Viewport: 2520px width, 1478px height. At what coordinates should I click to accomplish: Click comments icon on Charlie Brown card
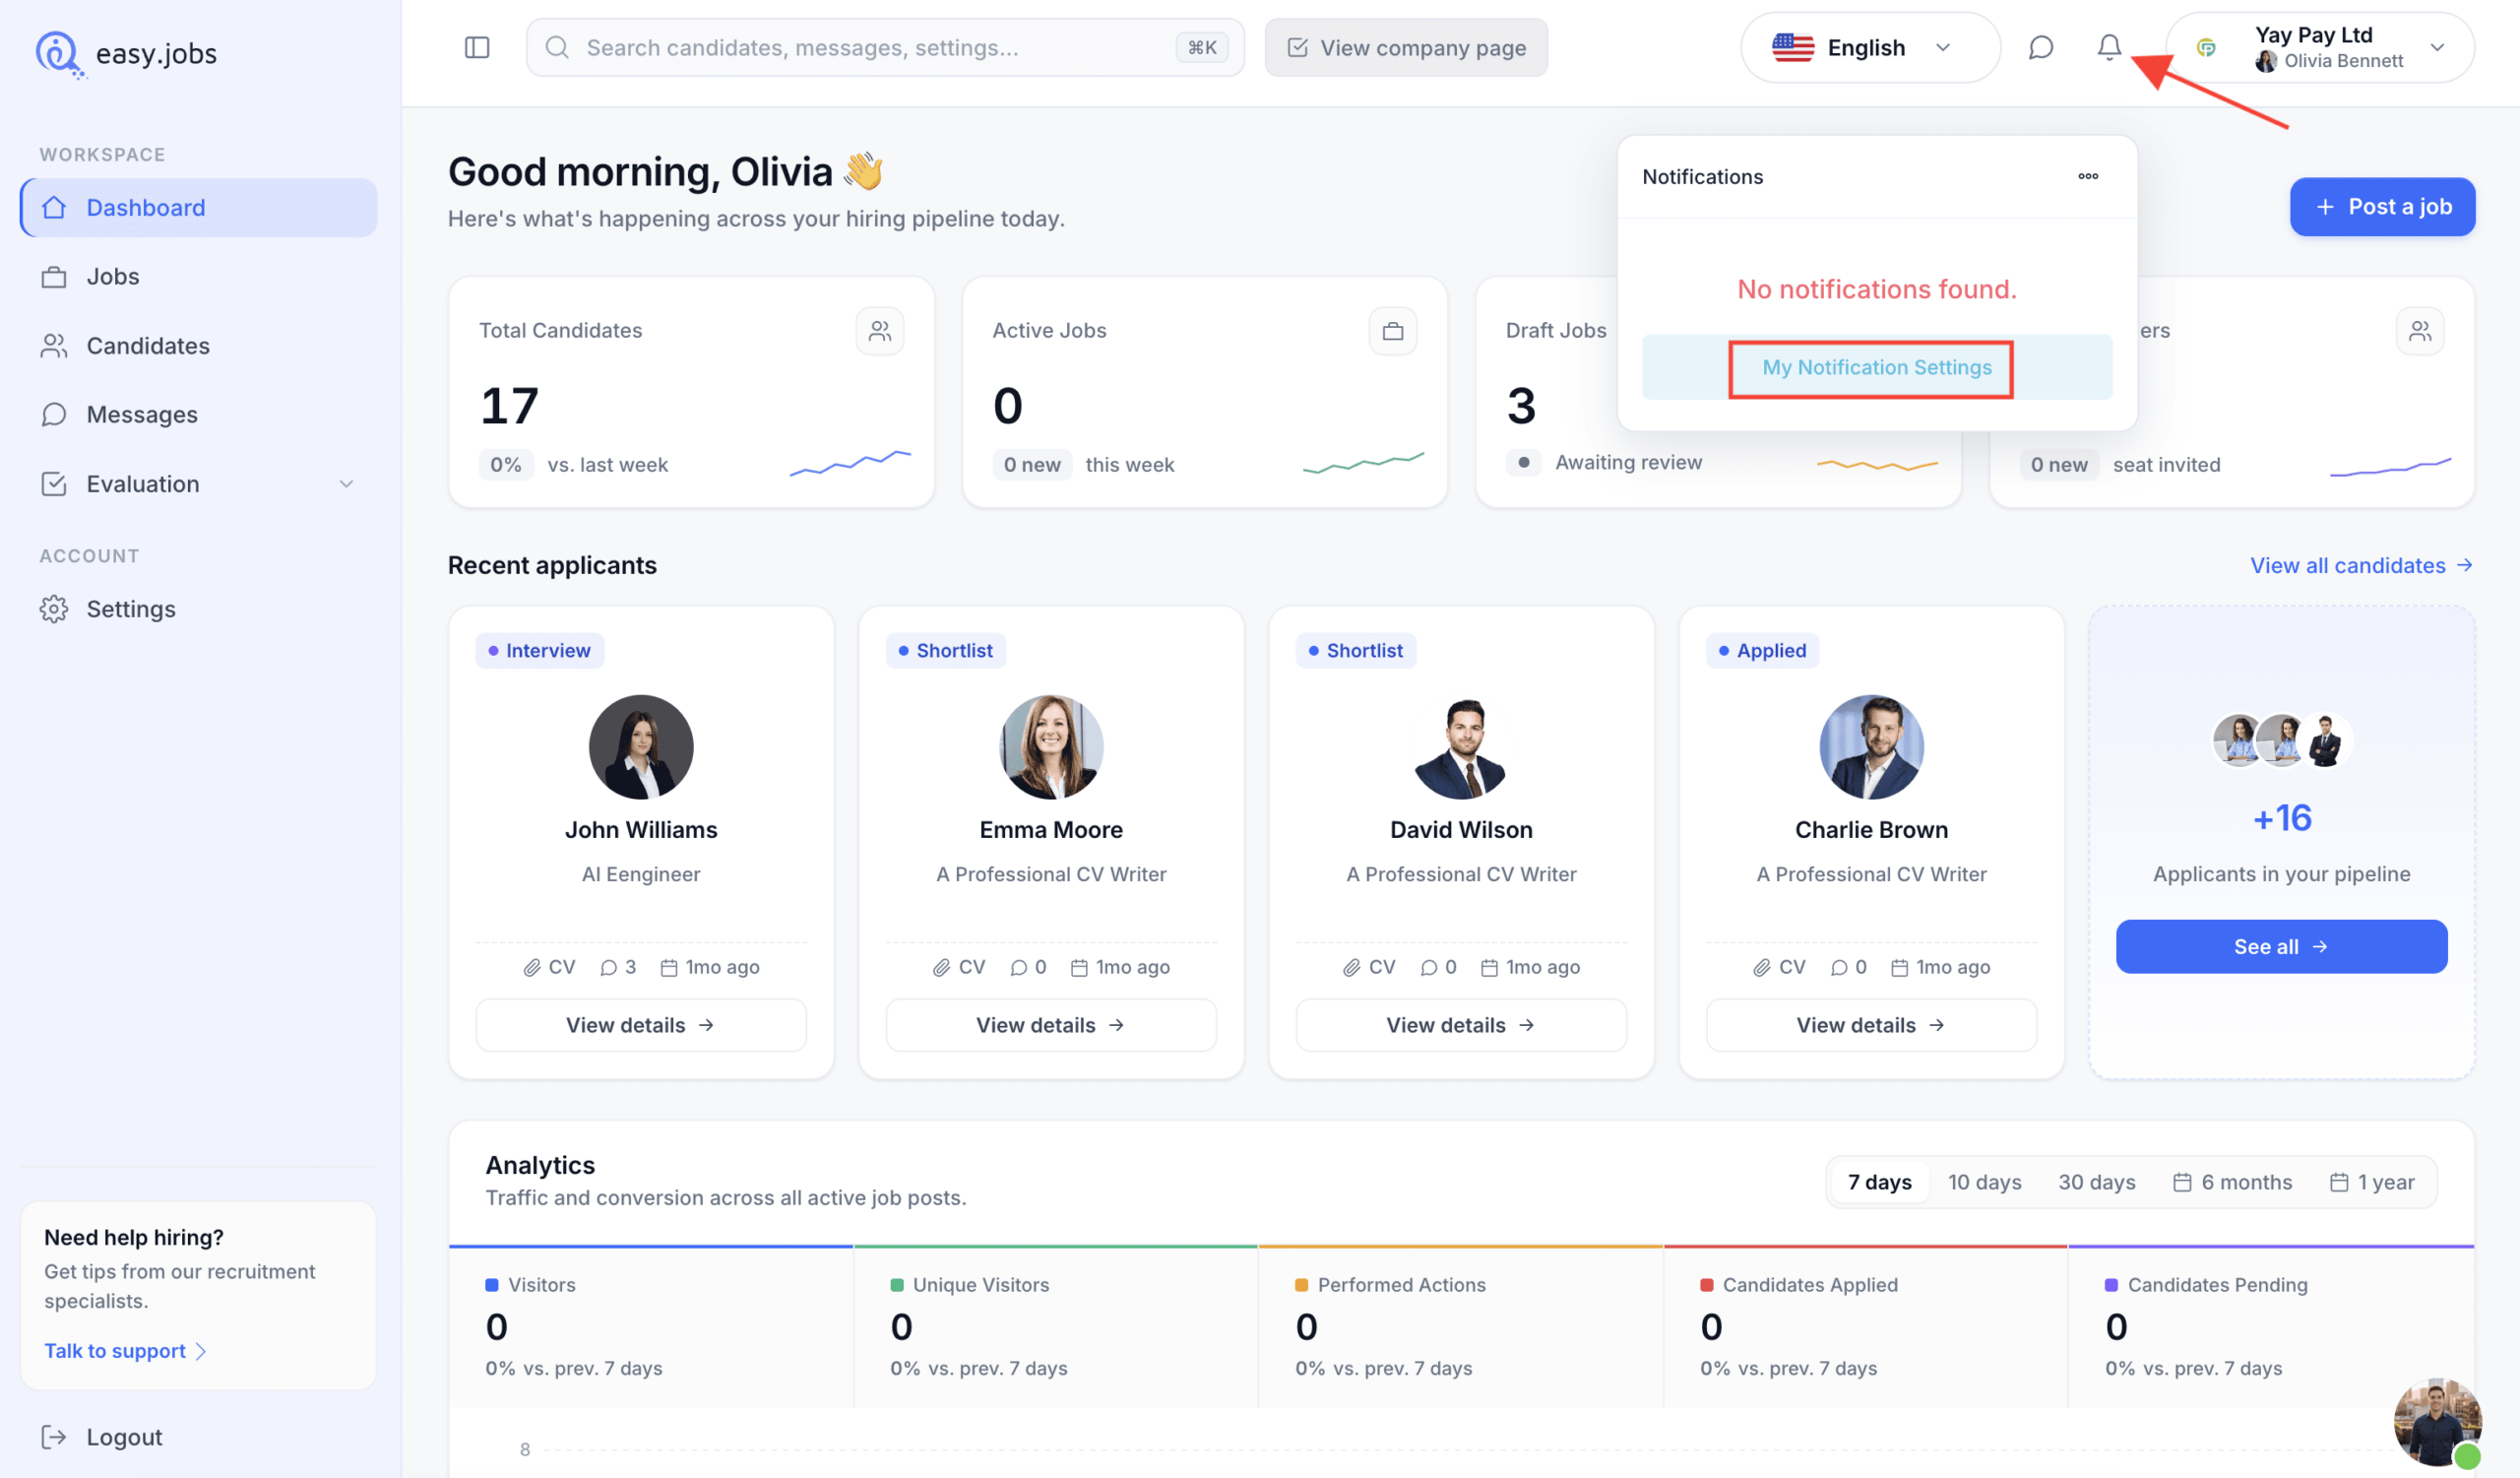(1838, 967)
